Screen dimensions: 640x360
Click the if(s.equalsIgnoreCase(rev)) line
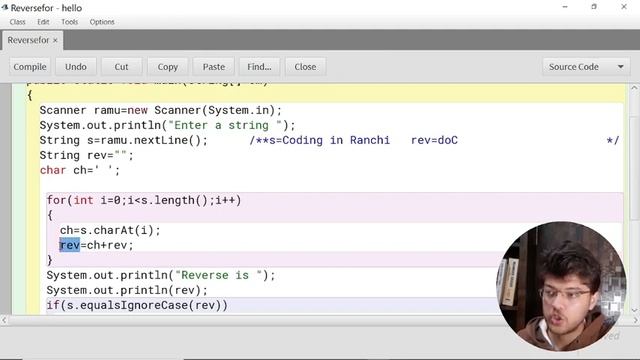pyautogui.click(x=137, y=305)
